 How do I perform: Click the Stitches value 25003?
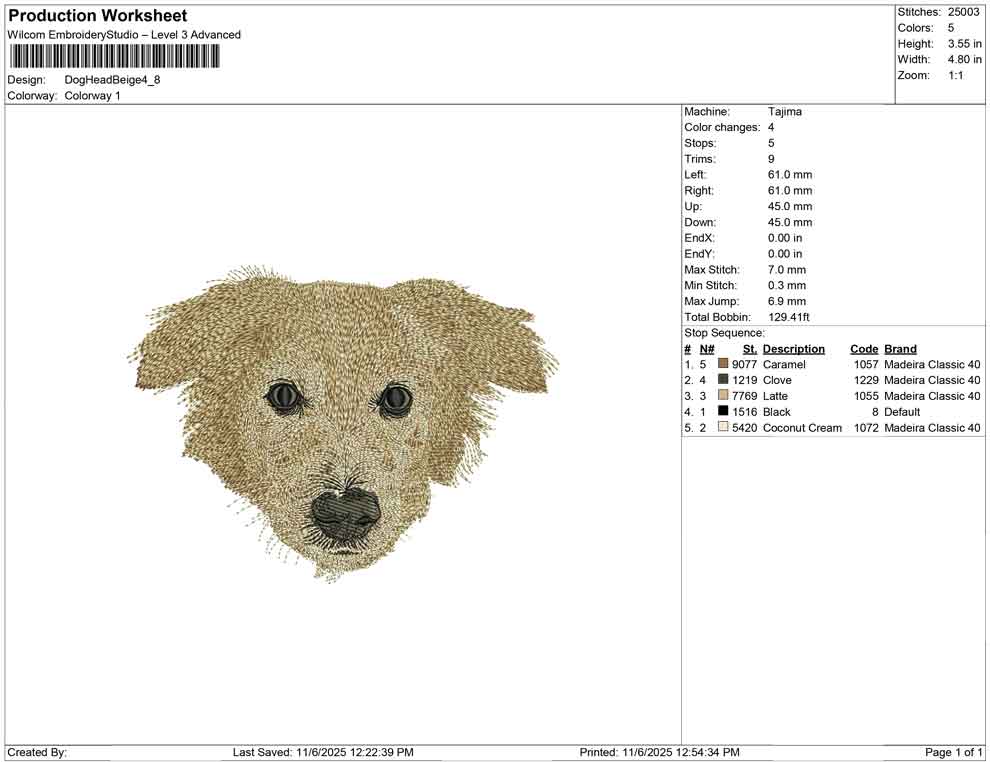pos(964,12)
